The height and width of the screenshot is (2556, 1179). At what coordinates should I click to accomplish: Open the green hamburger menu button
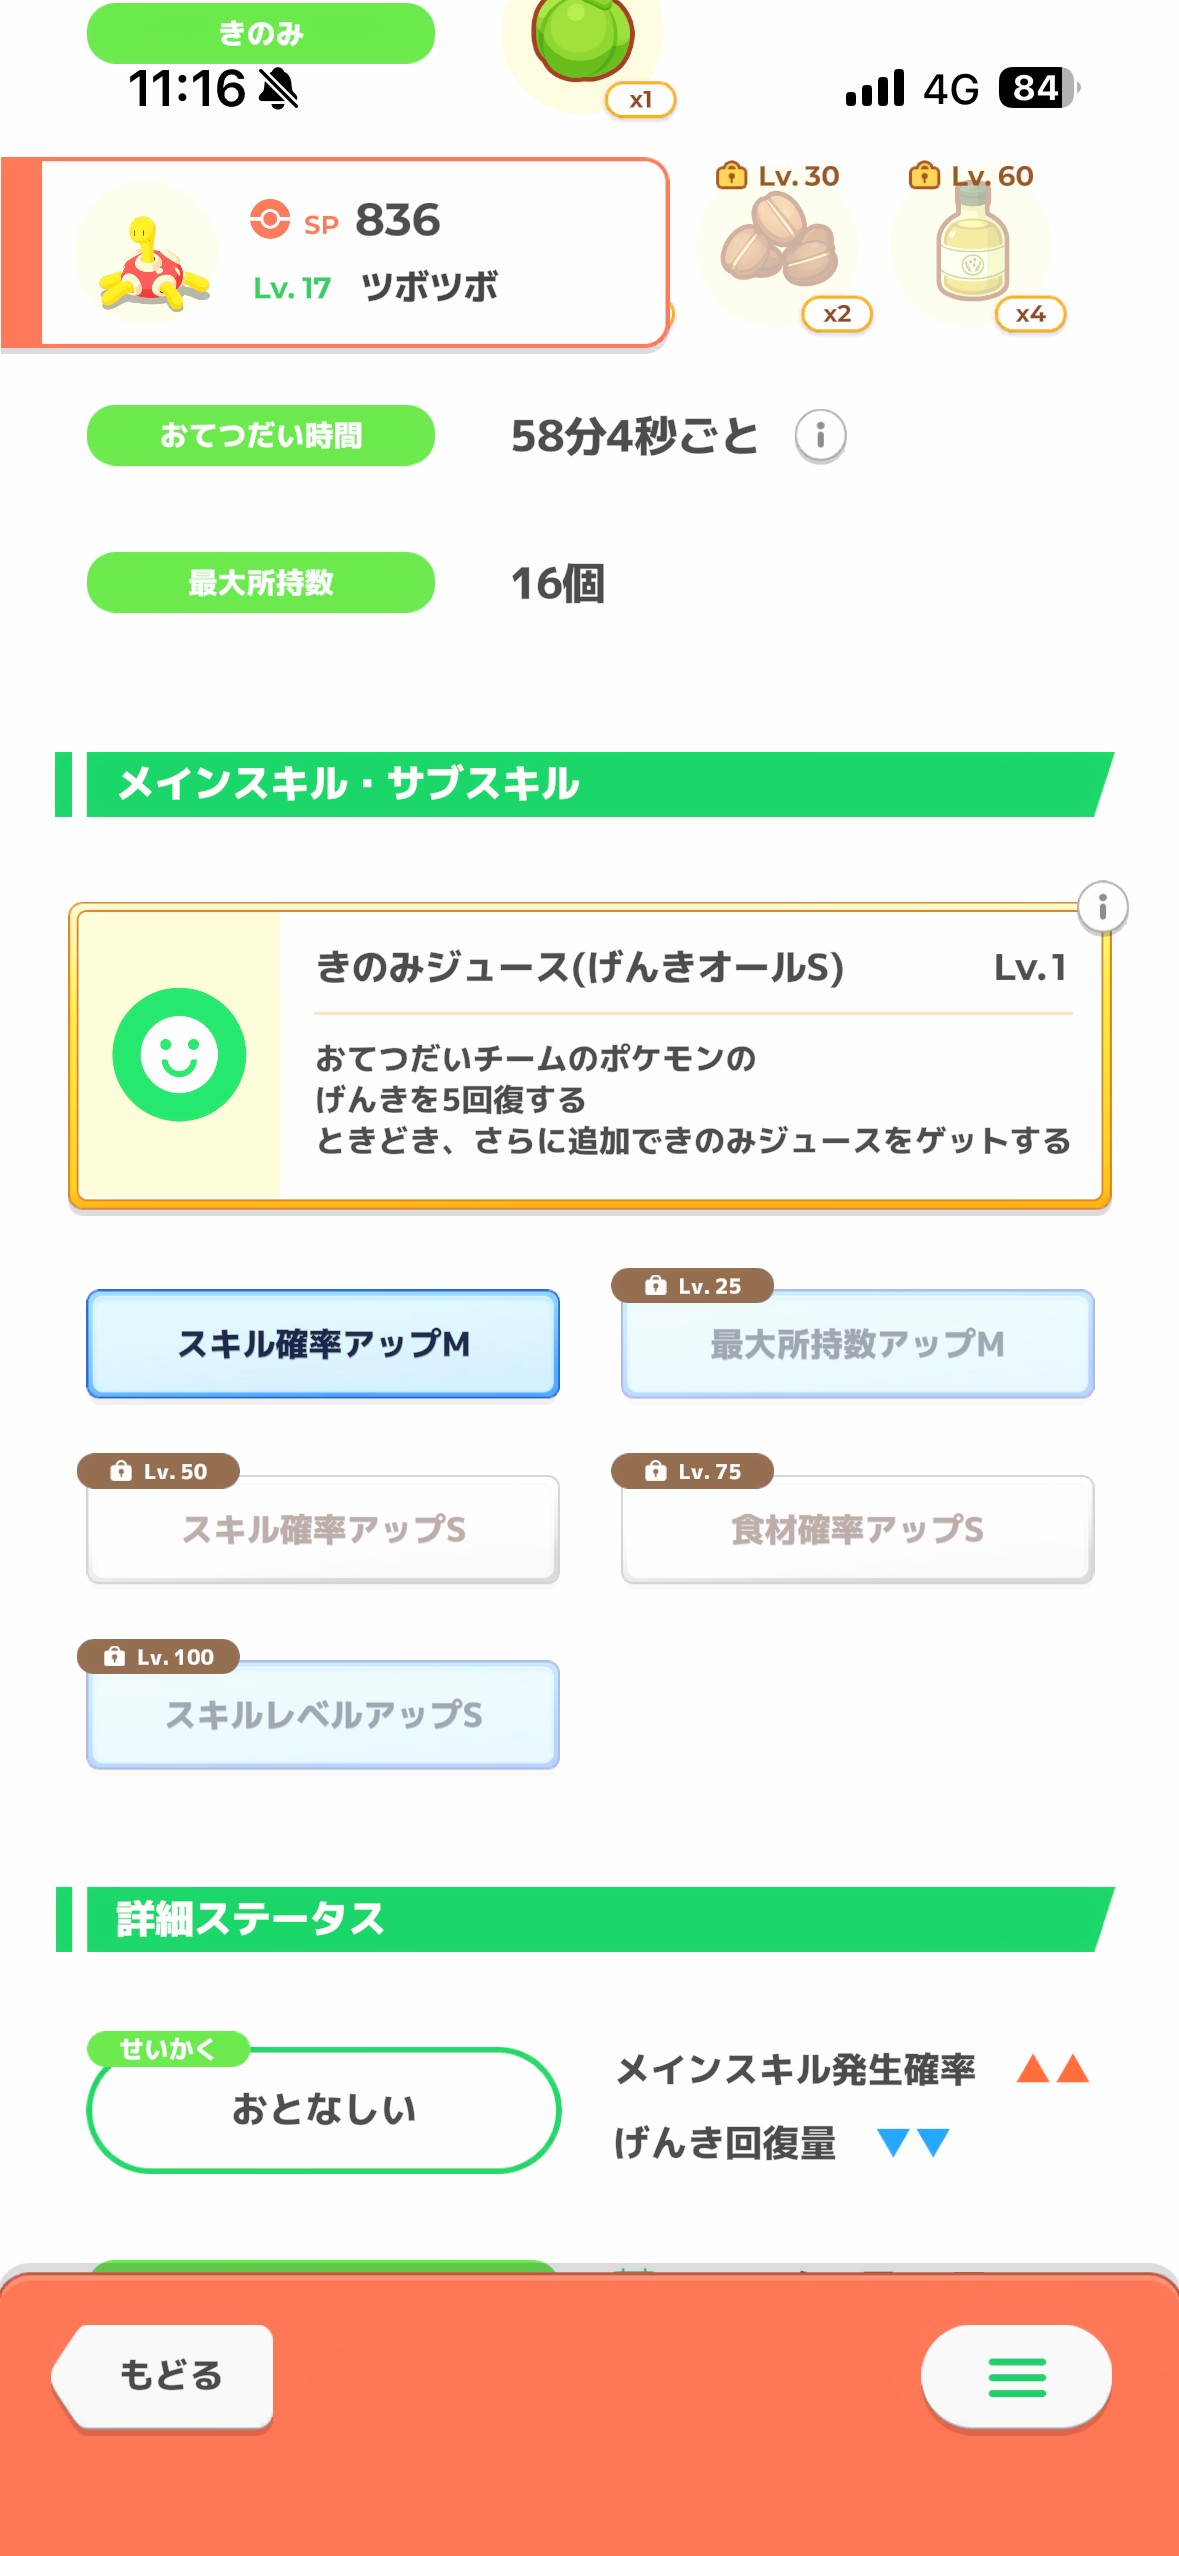pos(1016,2376)
